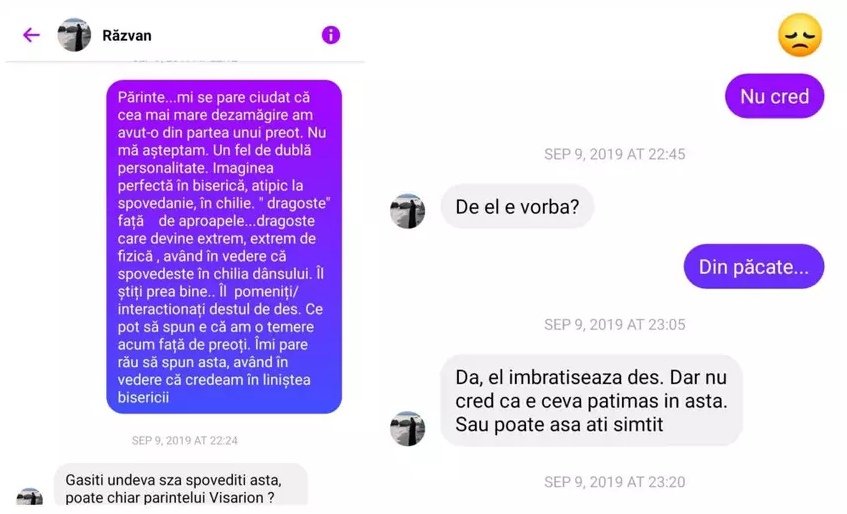This screenshot has width=847, height=514.
Task: Go back using the purple arrow
Action: [x=31, y=35]
